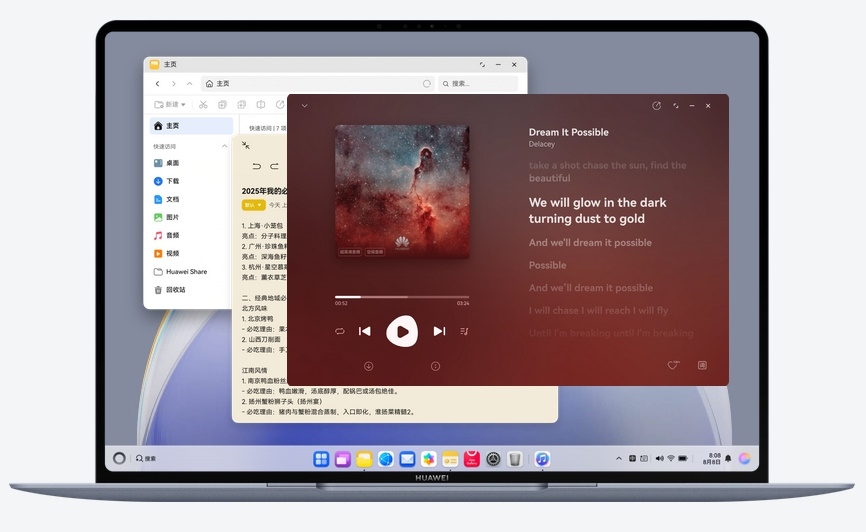Play the song Dream It Possible
Viewport: 866px width, 532px height.
click(402, 331)
